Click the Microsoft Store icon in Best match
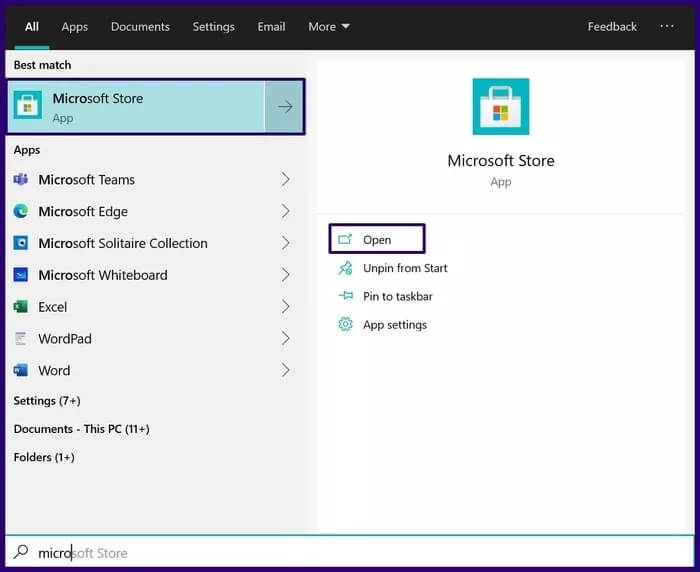This screenshot has width=700, height=572. click(x=28, y=105)
